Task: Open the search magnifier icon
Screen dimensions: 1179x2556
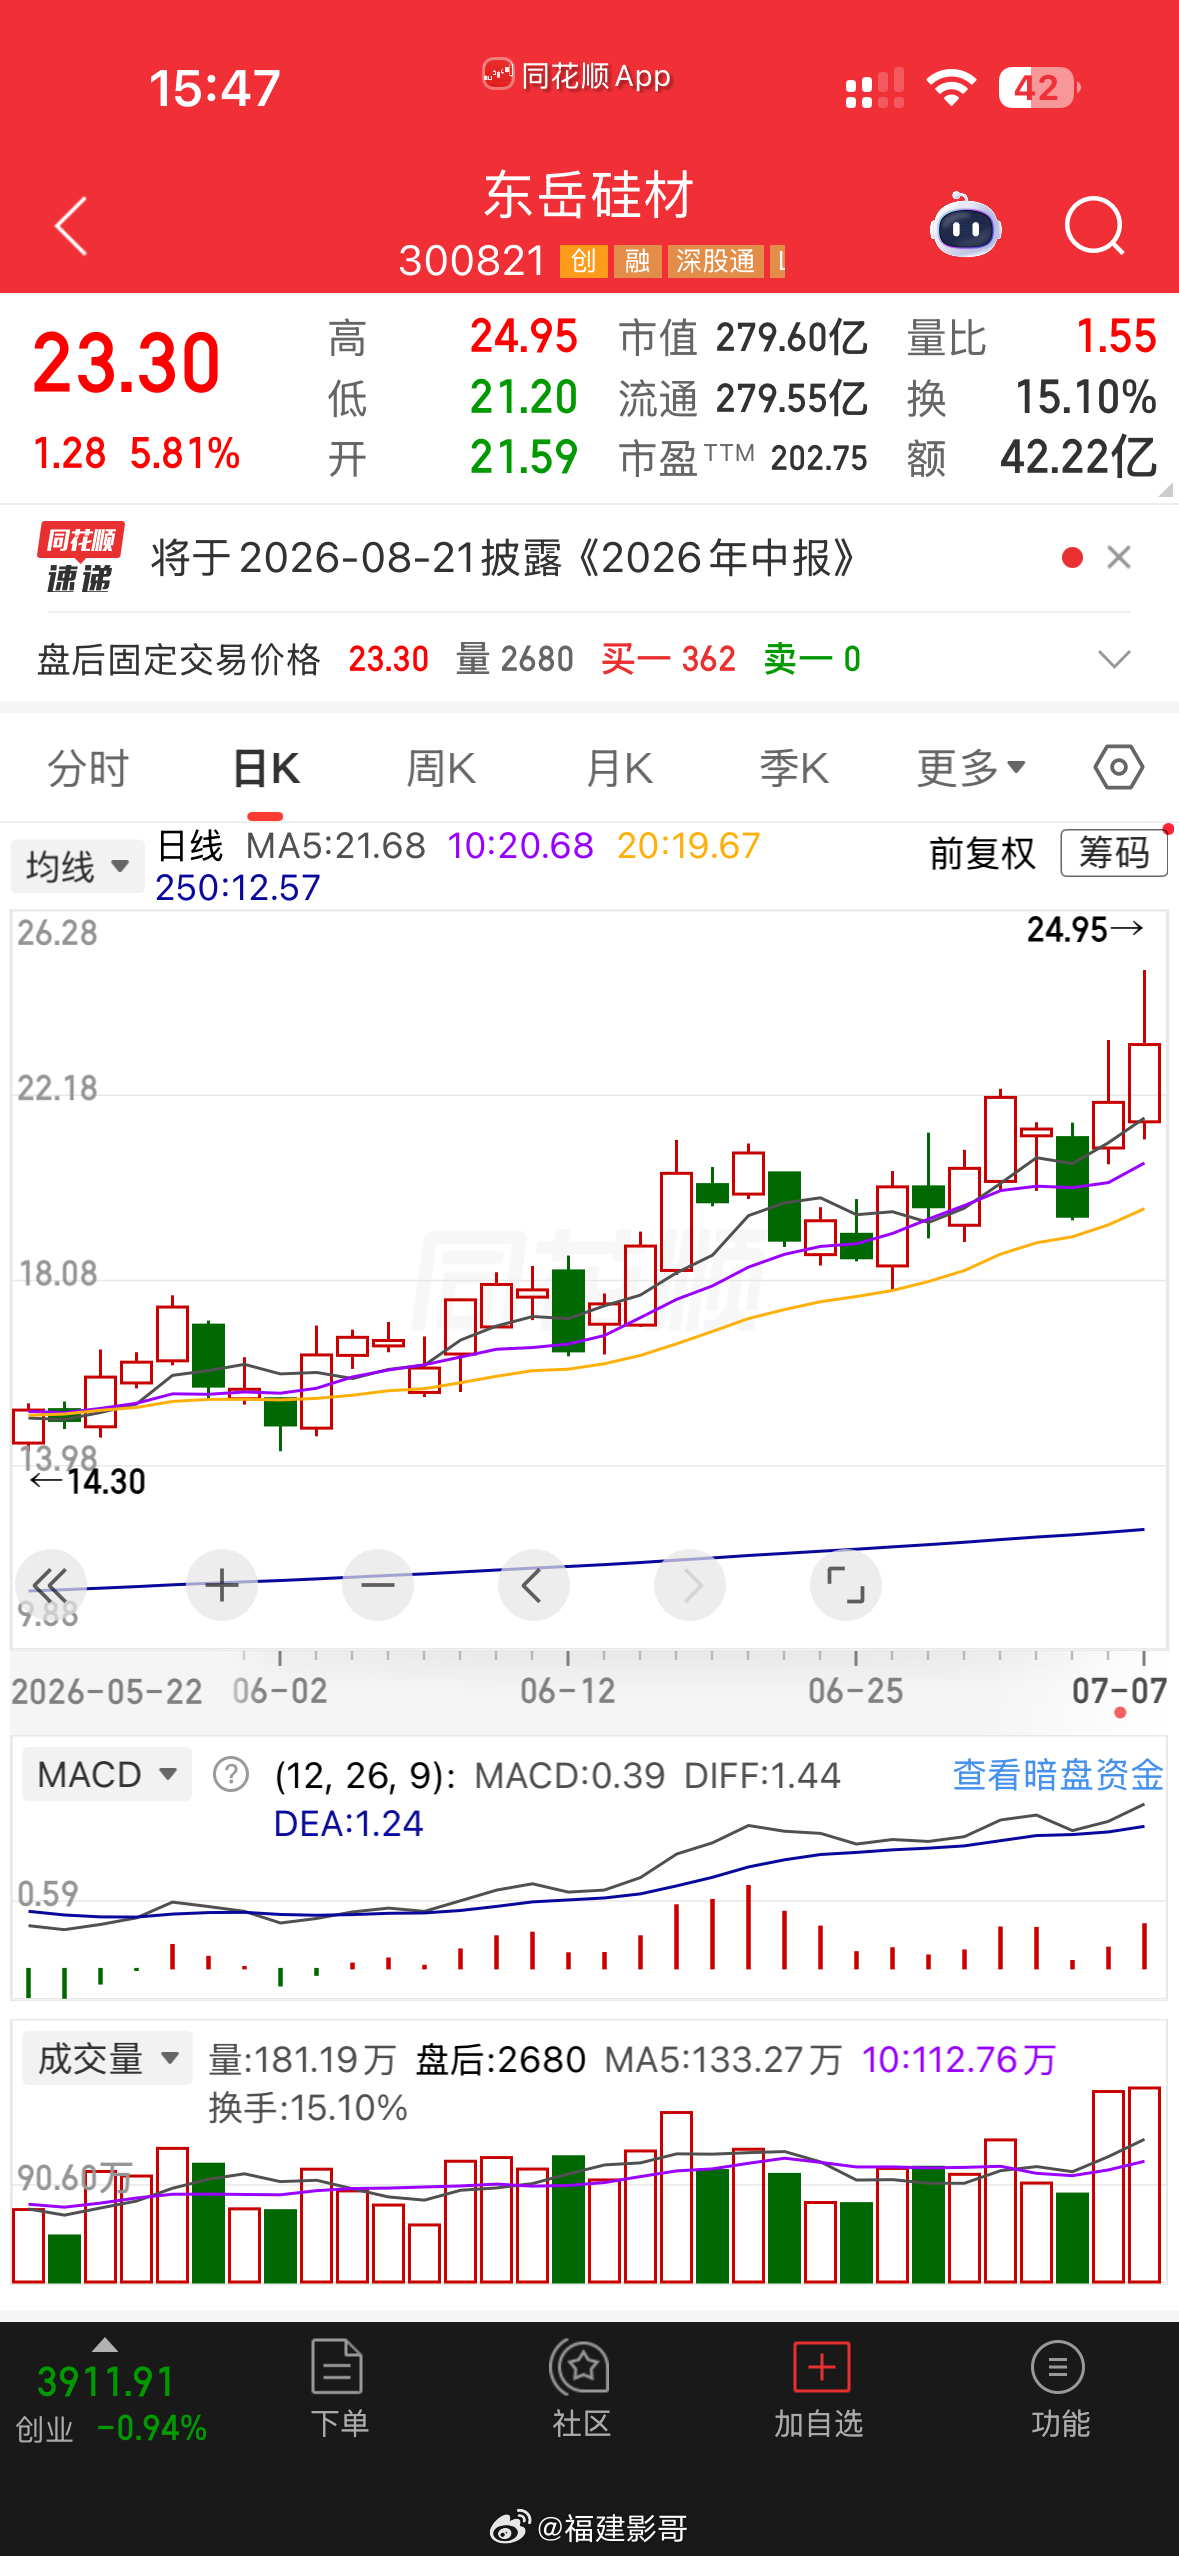Action: (x=1094, y=226)
